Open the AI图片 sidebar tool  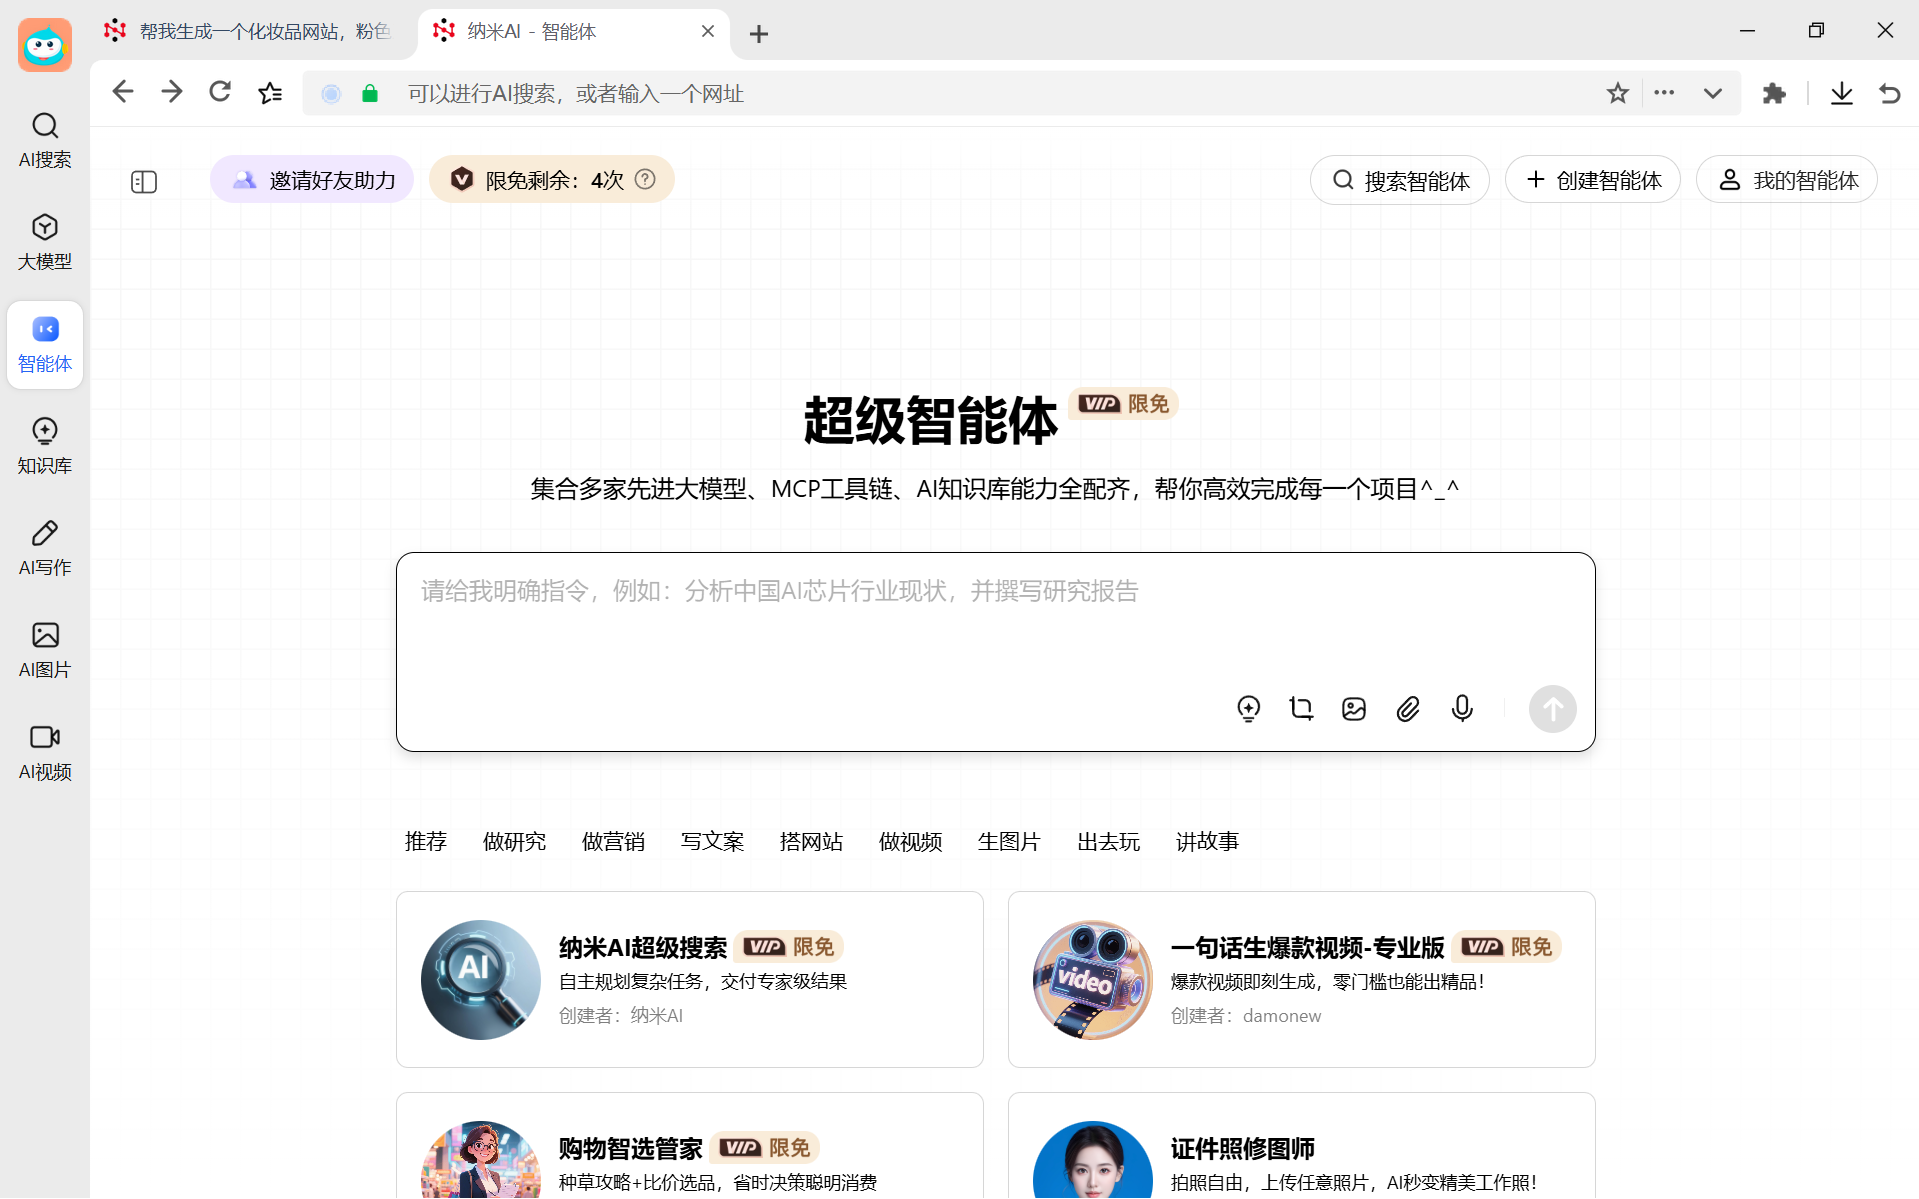point(45,650)
